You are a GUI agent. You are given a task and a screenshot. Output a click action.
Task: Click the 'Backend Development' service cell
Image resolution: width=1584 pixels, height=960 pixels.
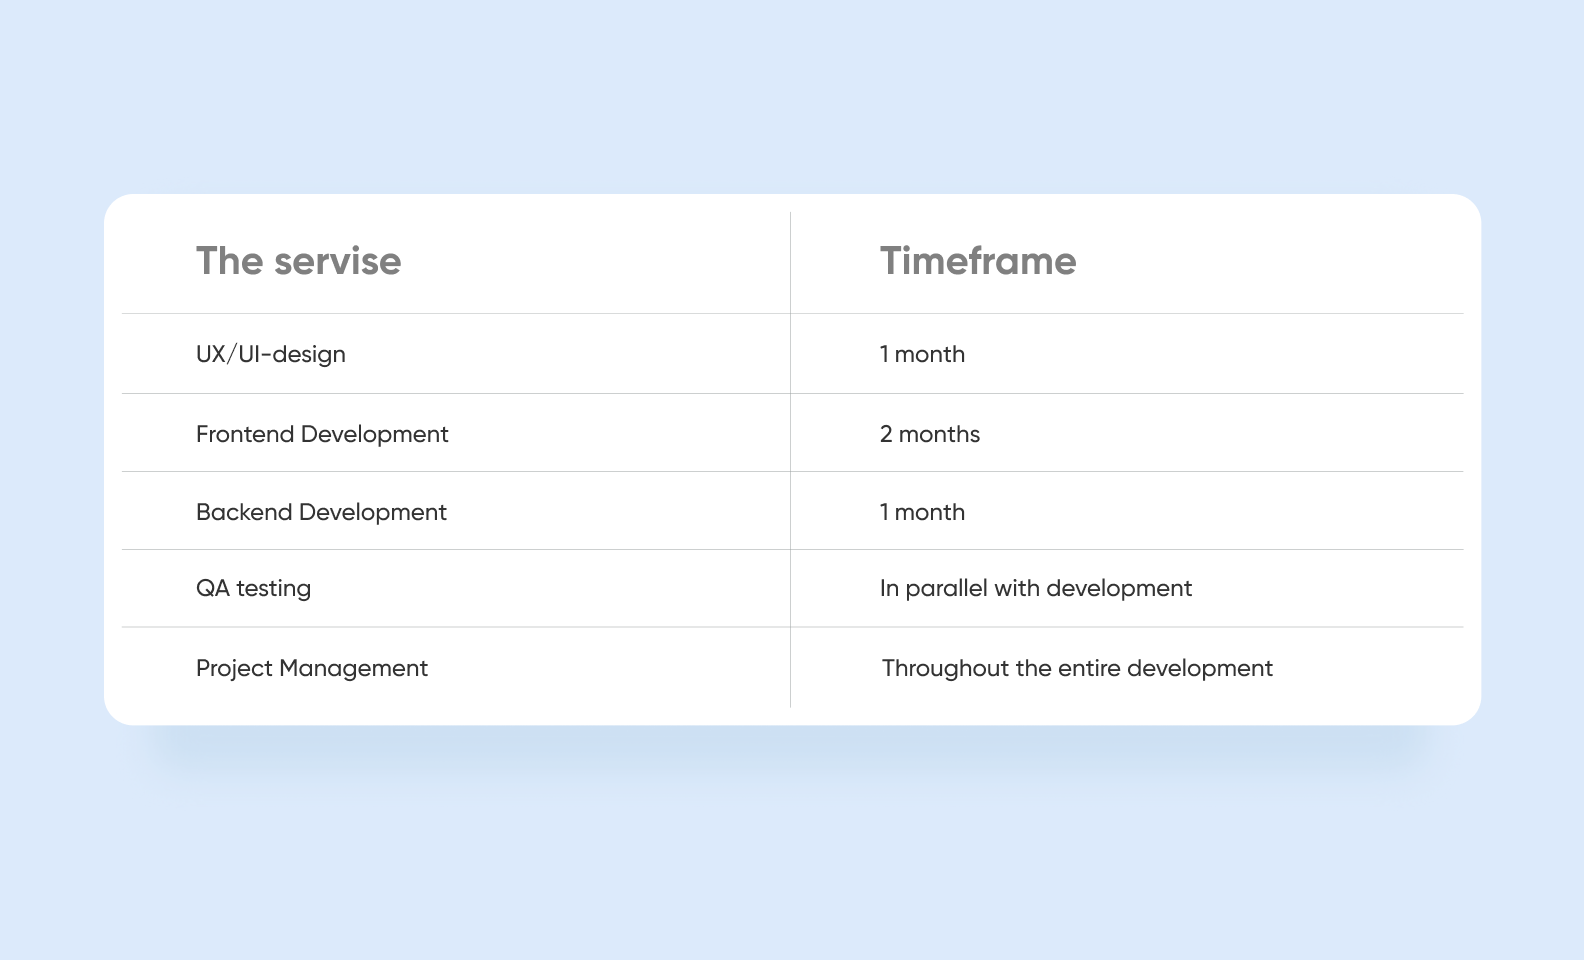click(321, 512)
